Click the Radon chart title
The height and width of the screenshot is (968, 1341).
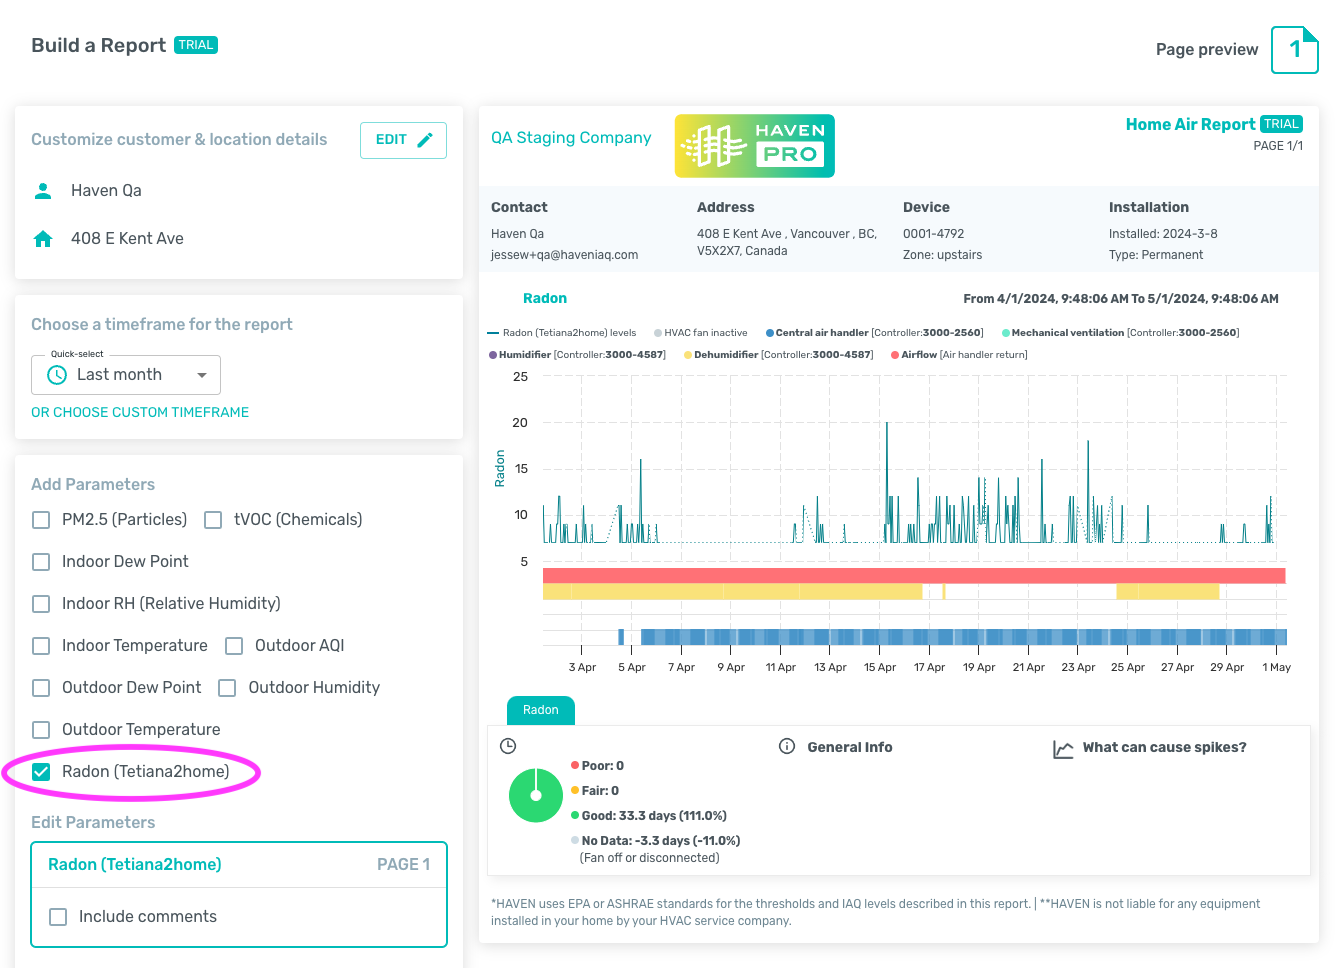(x=545, y=298)
